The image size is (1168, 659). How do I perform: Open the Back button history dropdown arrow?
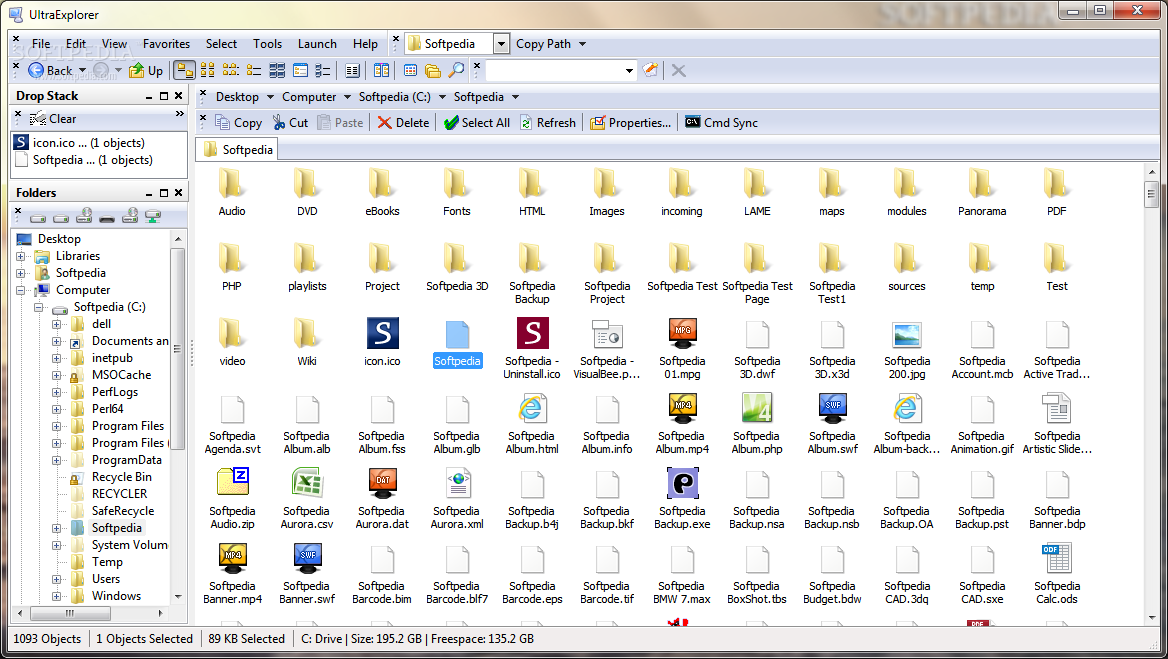click(82, 71)
